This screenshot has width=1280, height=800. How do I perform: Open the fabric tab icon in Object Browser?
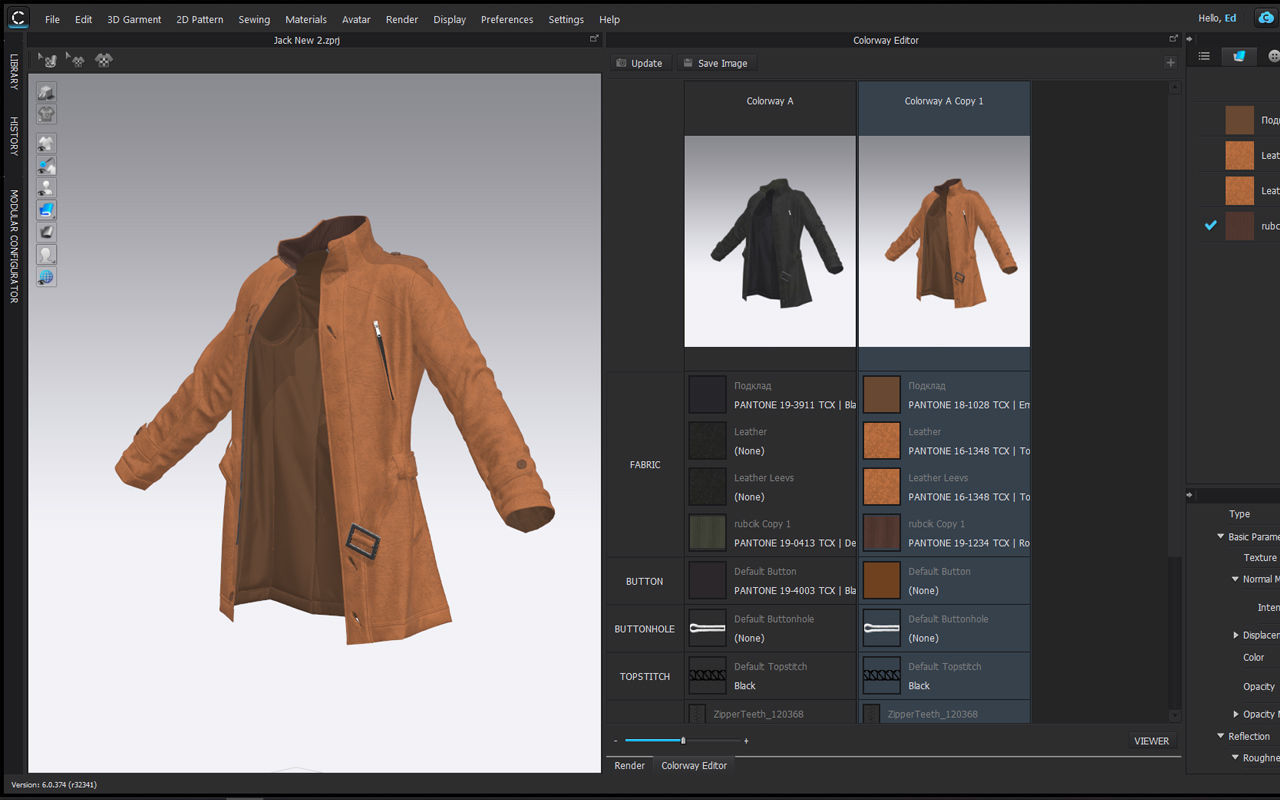1239,56
